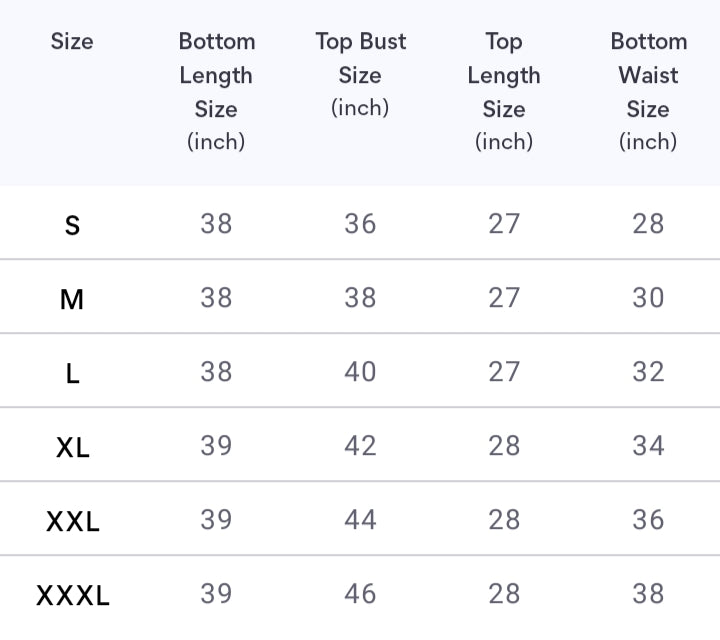Select the XL size row label
Image resolution: width=720 pixels, height=640 pixels.
pos(72,447)
